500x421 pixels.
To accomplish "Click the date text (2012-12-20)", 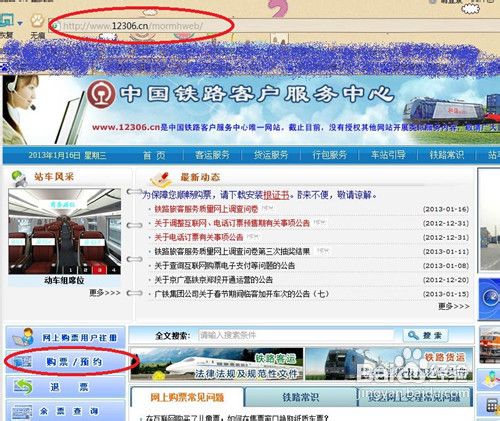I will [x=446, y=280].
